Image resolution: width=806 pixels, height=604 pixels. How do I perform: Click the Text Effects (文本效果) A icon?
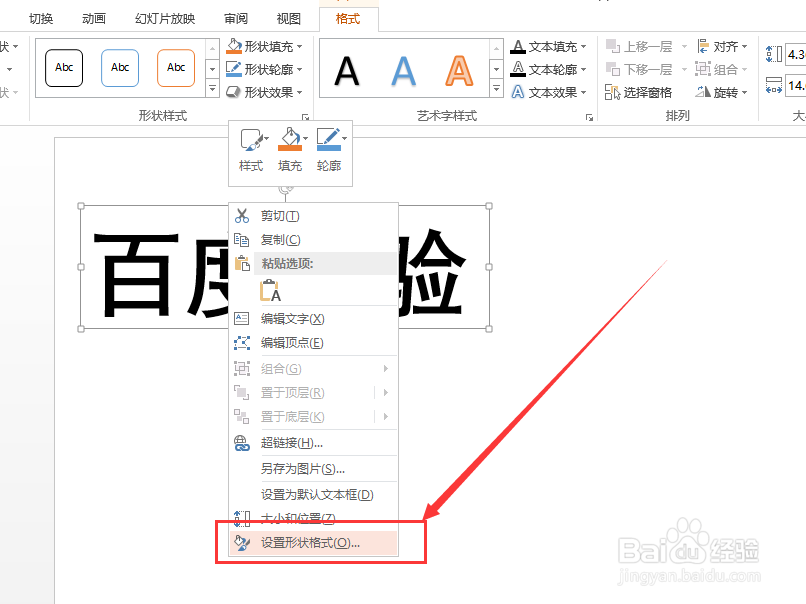(518, 92)
